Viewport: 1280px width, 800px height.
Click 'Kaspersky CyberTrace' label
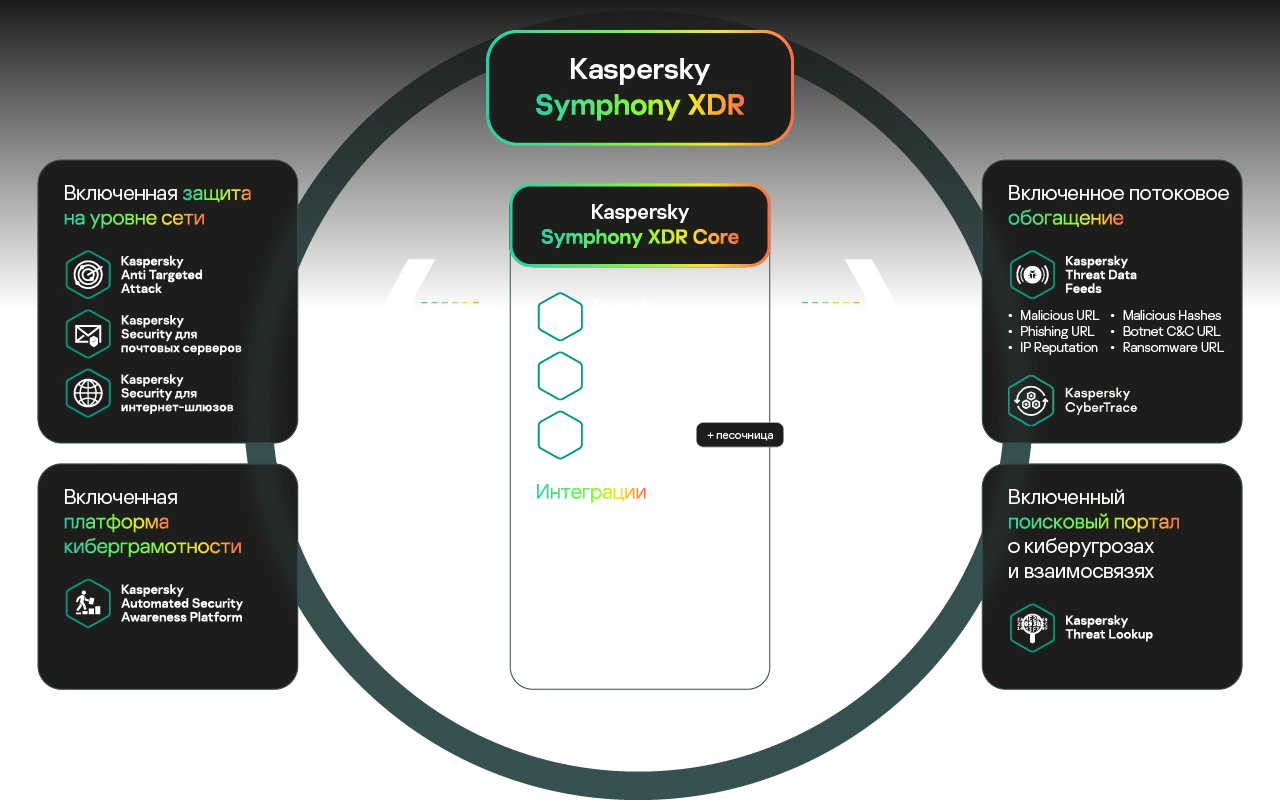[x=1101, y=400]
